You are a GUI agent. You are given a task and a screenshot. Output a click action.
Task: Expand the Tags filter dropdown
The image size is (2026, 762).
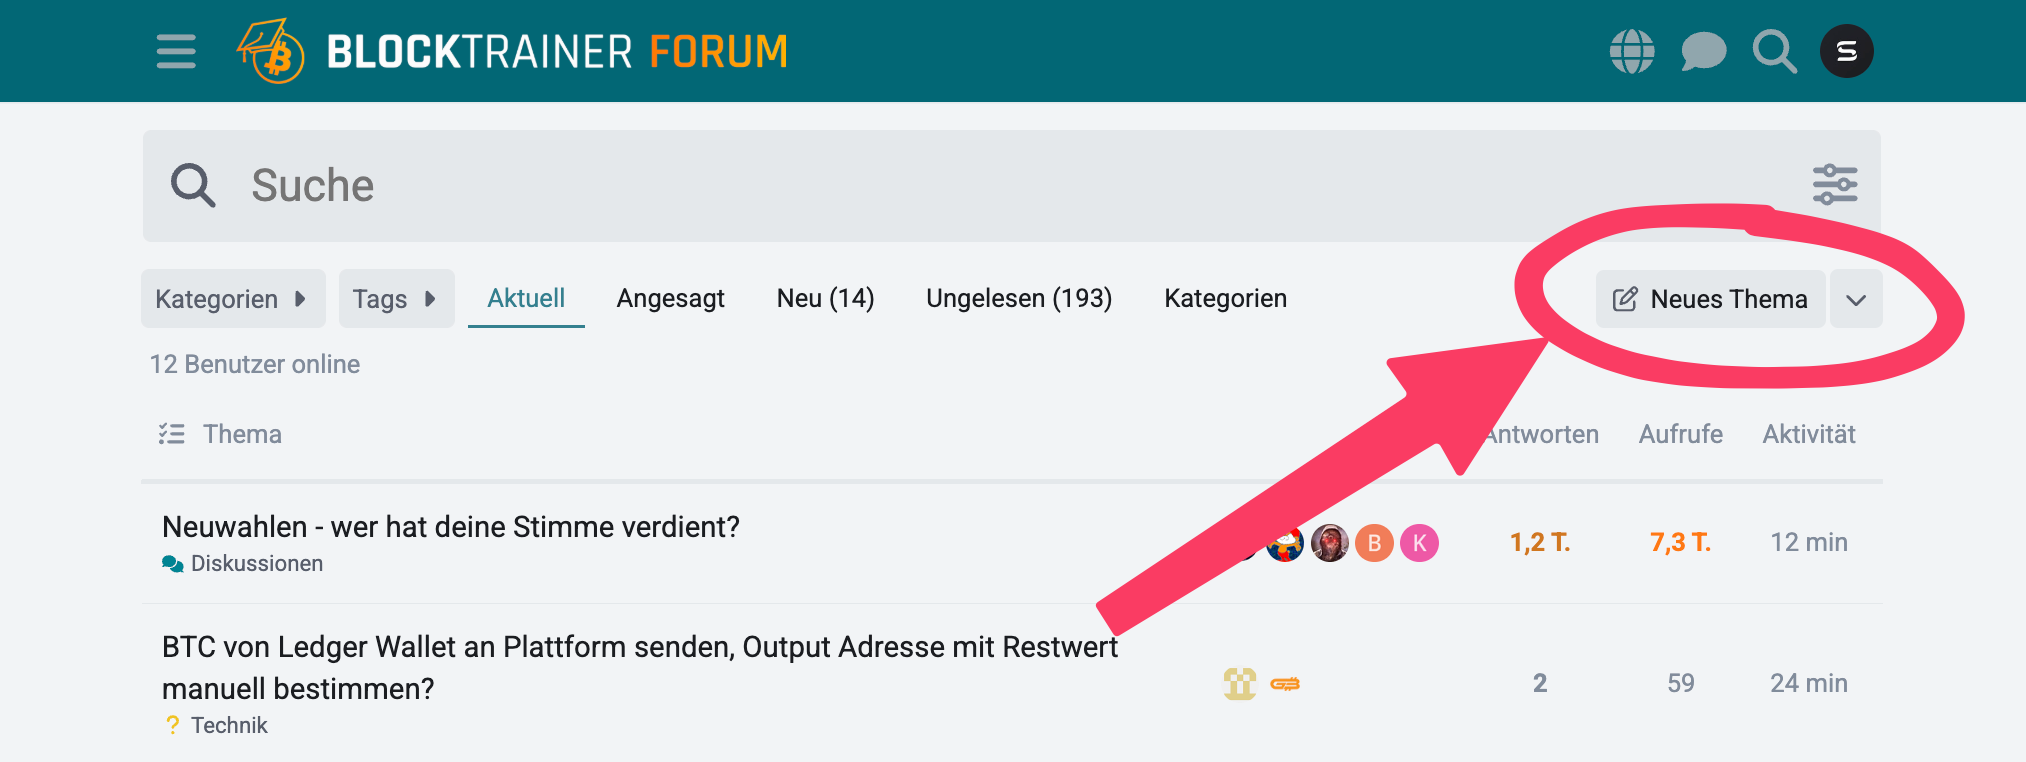coord(396,299)
